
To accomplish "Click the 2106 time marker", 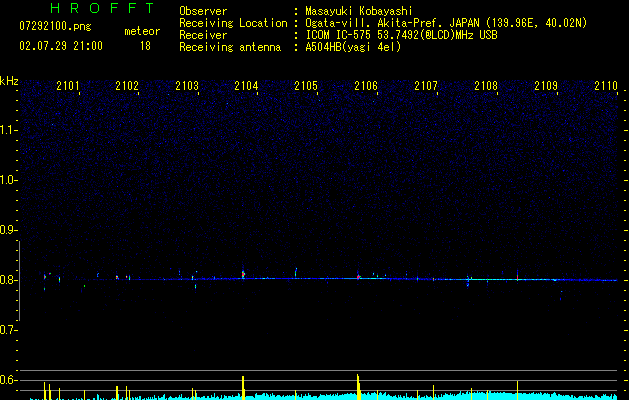I will [366, 85].
